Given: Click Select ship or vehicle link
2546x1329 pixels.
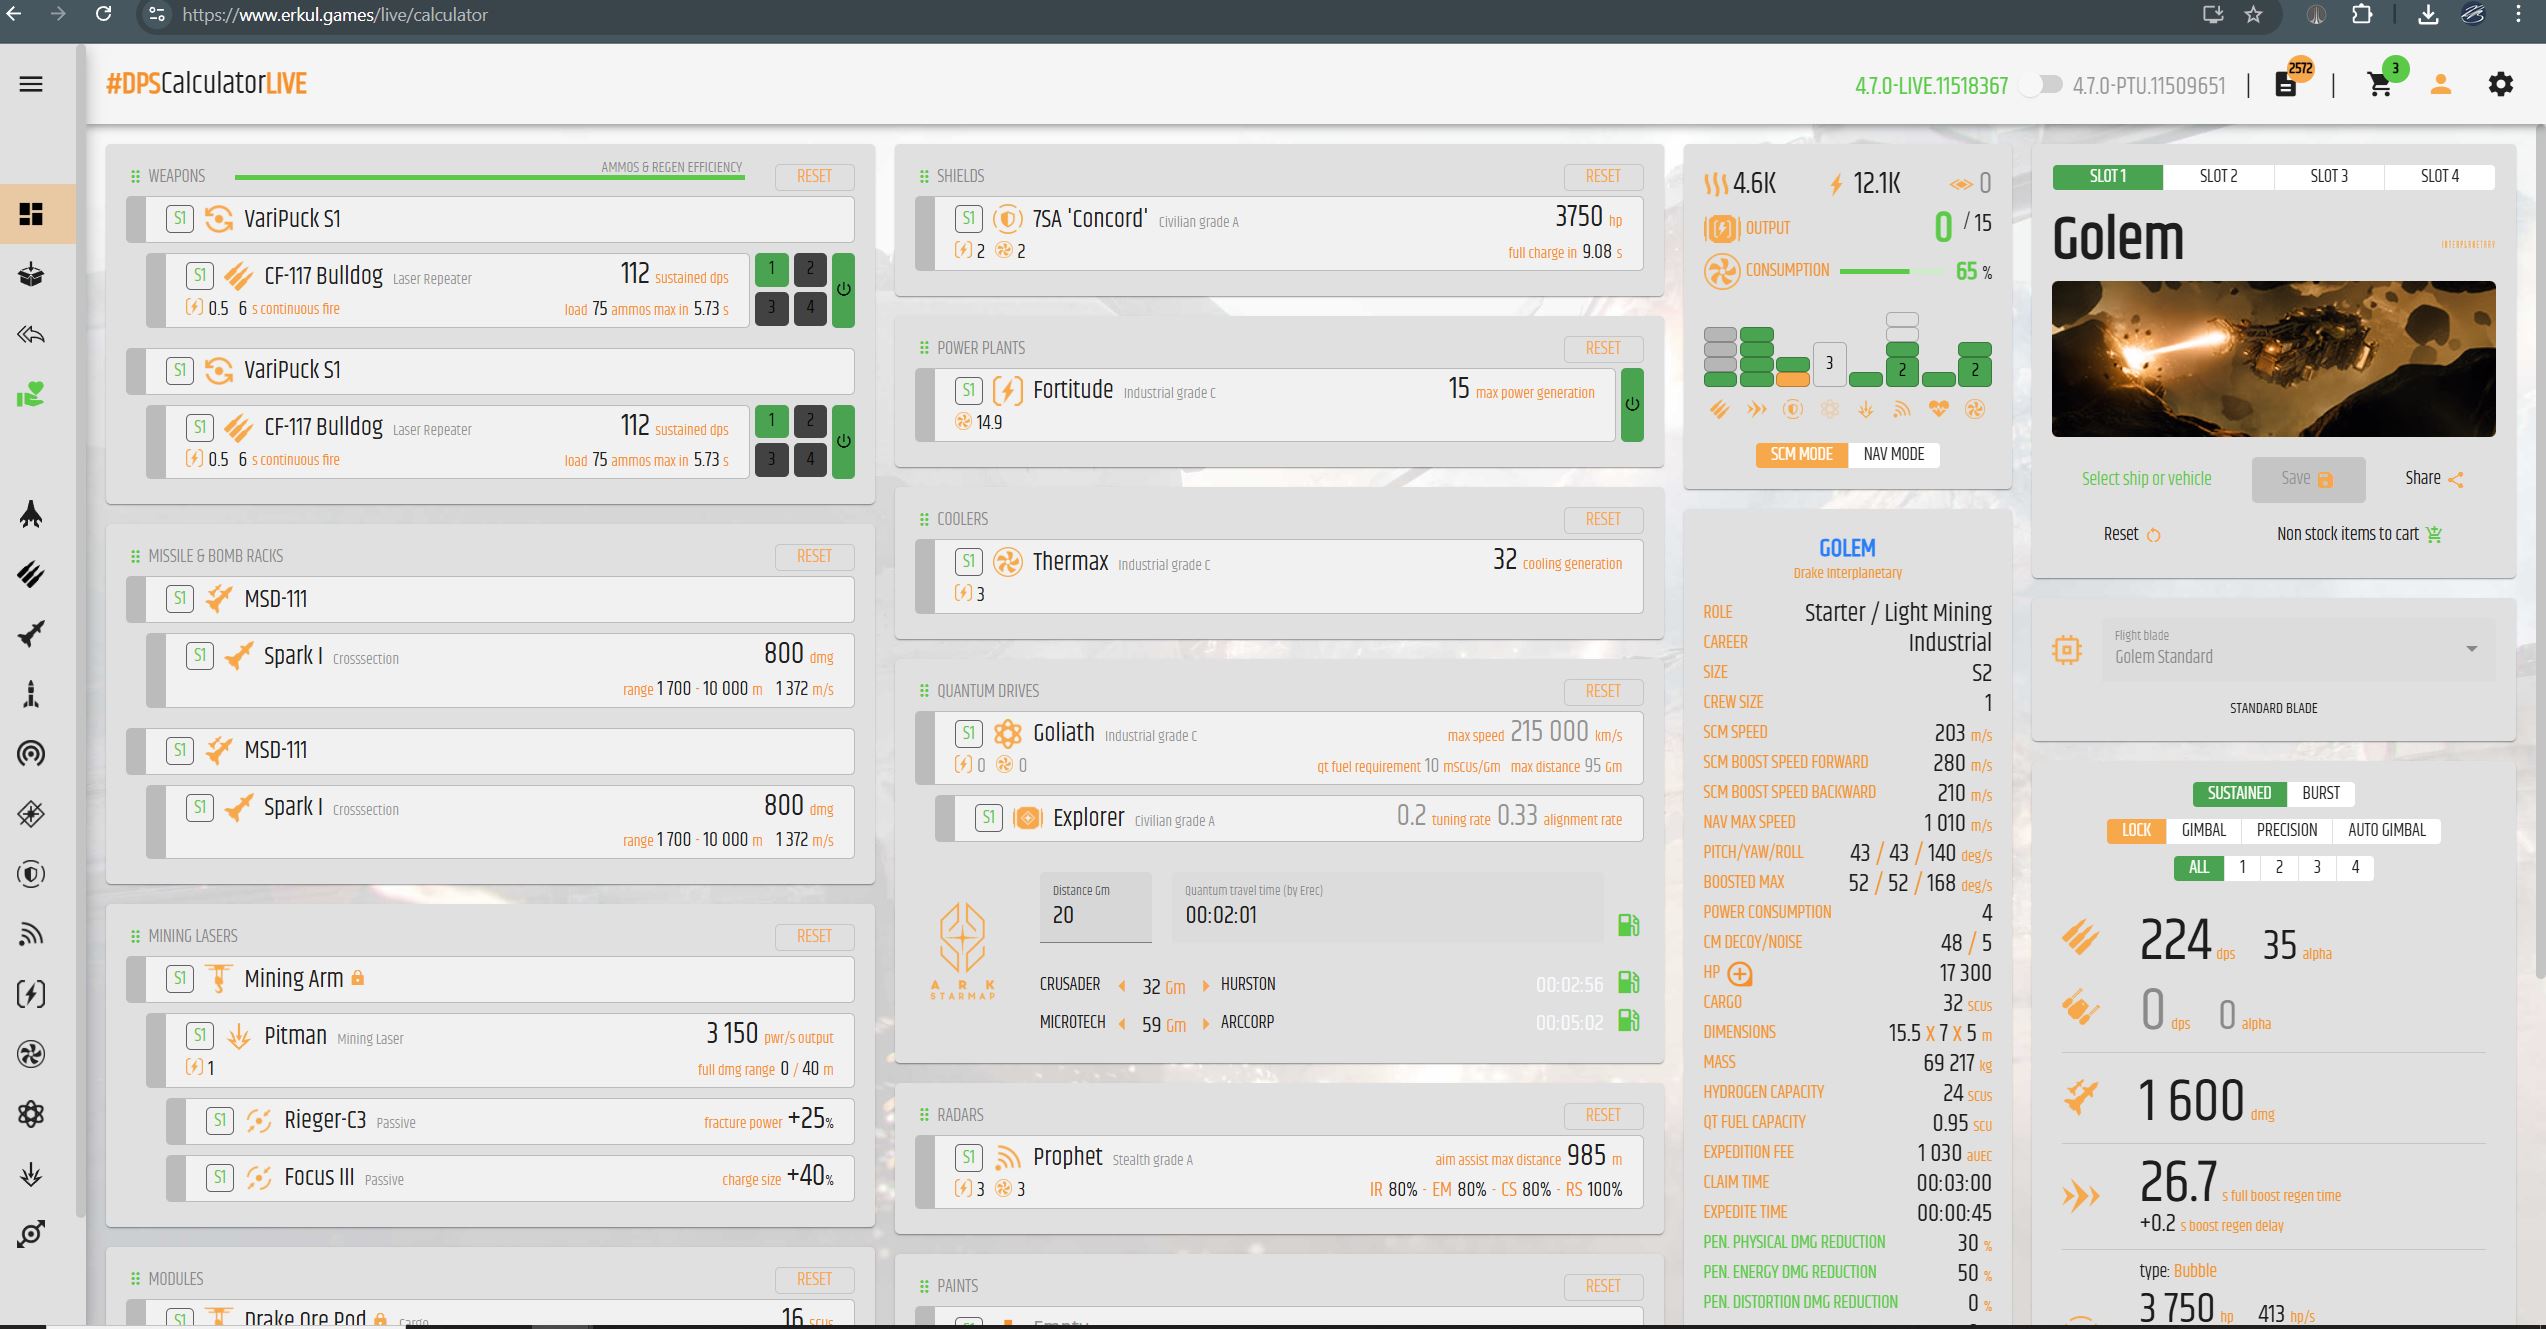Looking at the screenshot, I should (x=2147, y=478).
